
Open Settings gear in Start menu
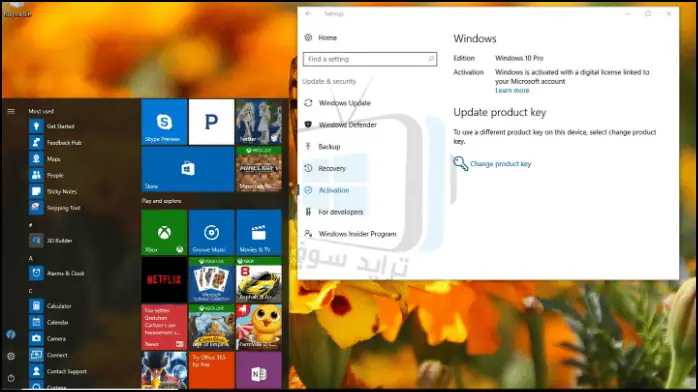tap(11, 356)
